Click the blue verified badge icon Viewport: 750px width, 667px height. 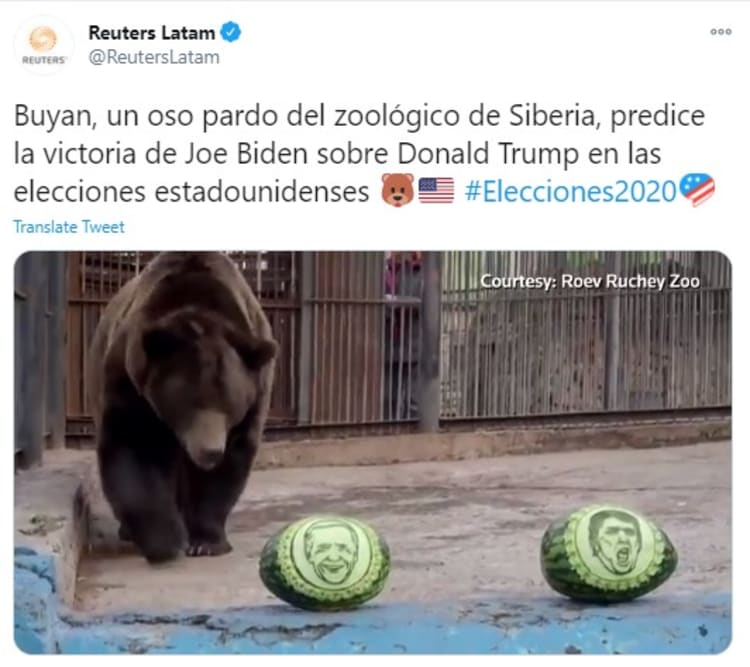click(x=231, y=32)
